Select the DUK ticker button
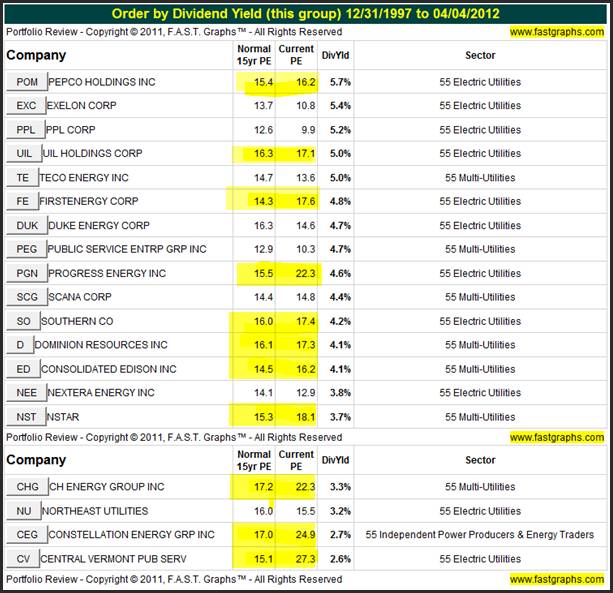 point(27,226)
